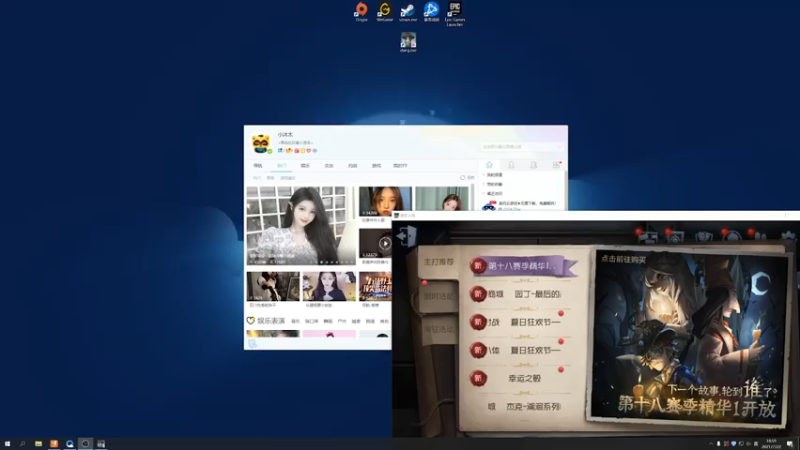The width and height of the screenshot is (800, 450).
Task: Open the bottom-left stream thumbnail in YY
Action: tap(273, 286)
